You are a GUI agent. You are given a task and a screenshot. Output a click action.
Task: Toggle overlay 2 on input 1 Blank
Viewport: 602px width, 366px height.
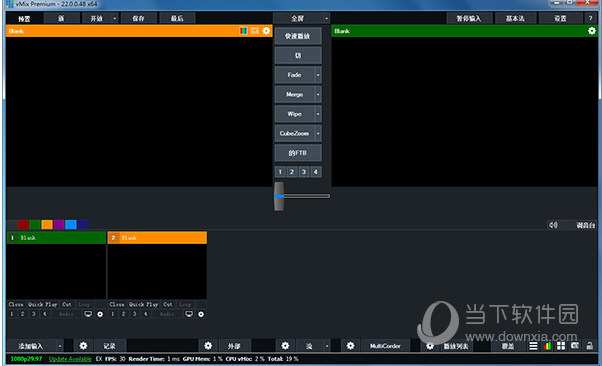click(x=23, y=314)
